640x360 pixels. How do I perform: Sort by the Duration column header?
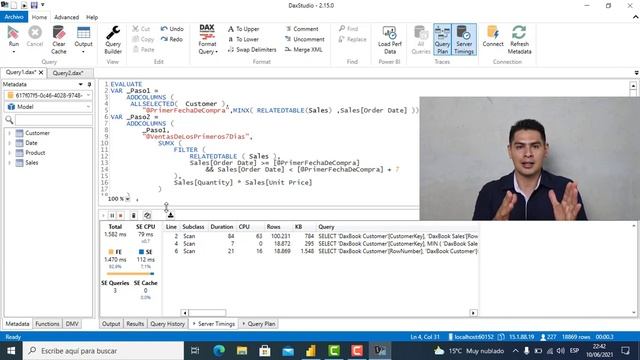[222, 227]
